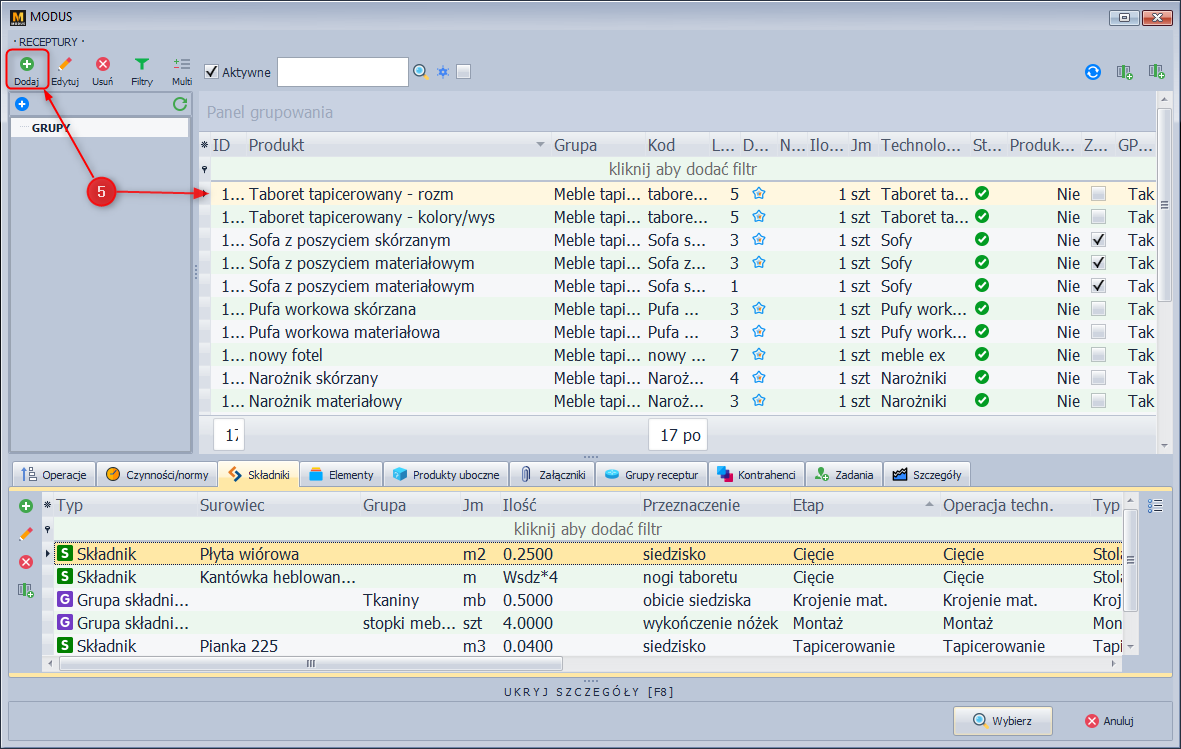Click the Multi edit toolbar icon
1181x749 pixels.
181,65
